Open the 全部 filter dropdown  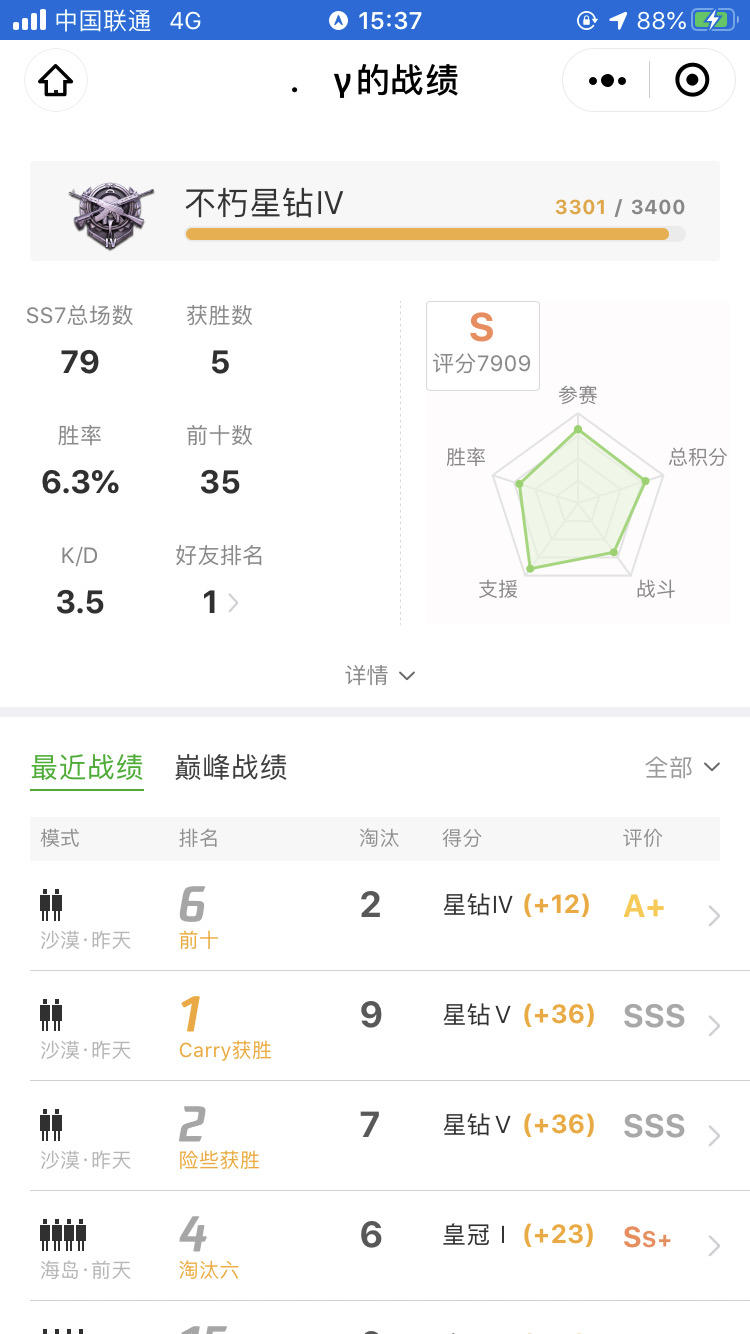[682, 767]
